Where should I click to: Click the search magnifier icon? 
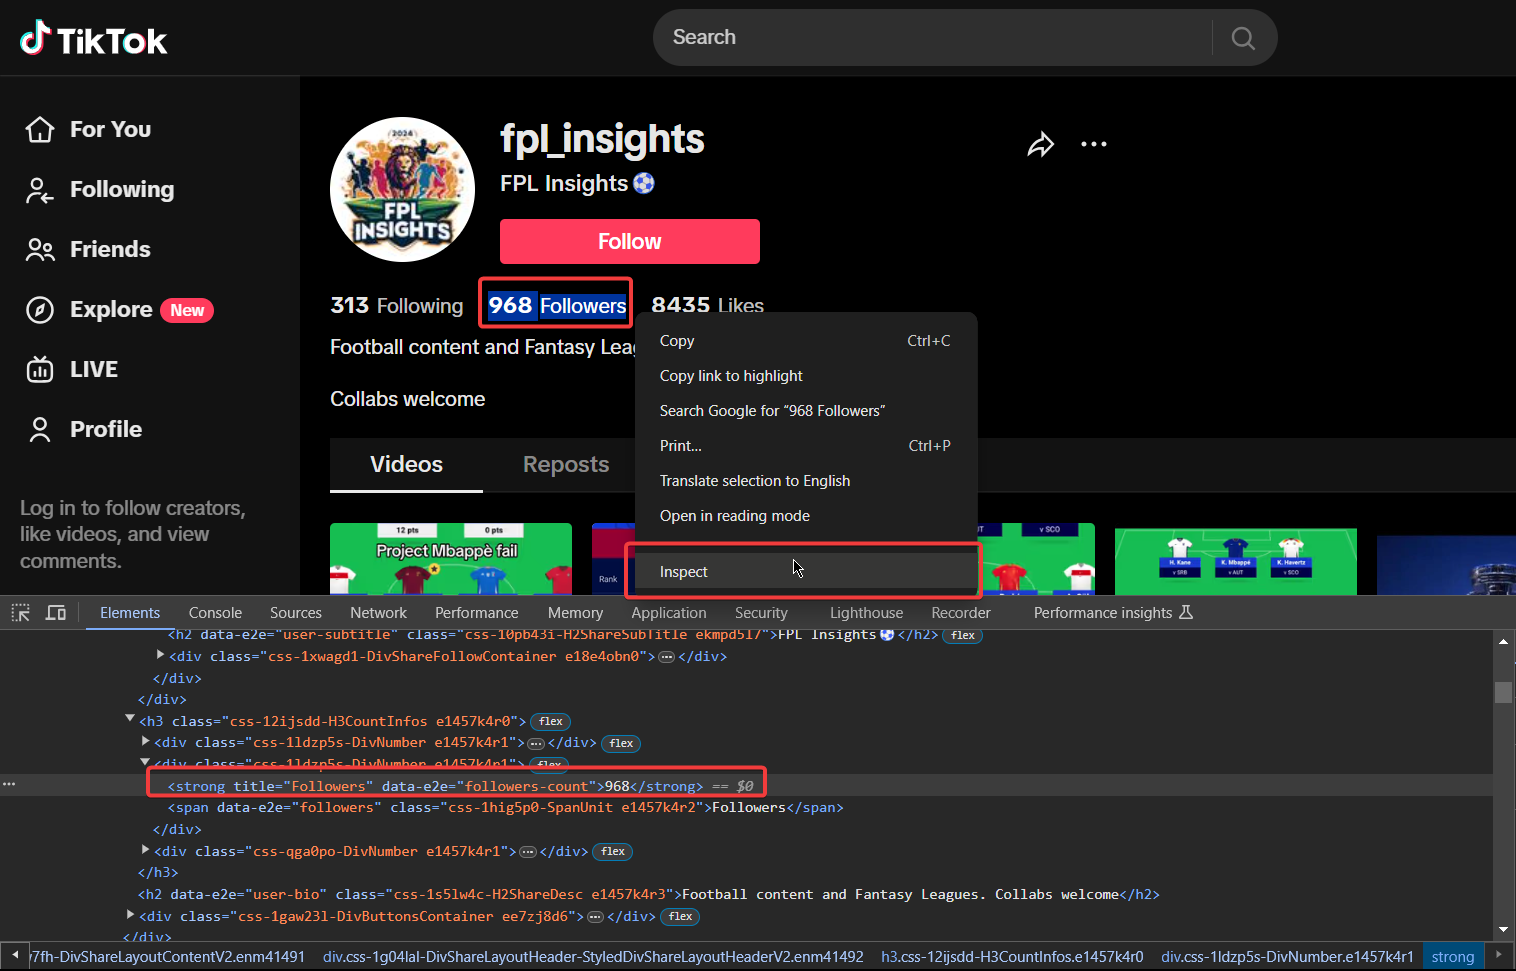[x=1242, y=38]
